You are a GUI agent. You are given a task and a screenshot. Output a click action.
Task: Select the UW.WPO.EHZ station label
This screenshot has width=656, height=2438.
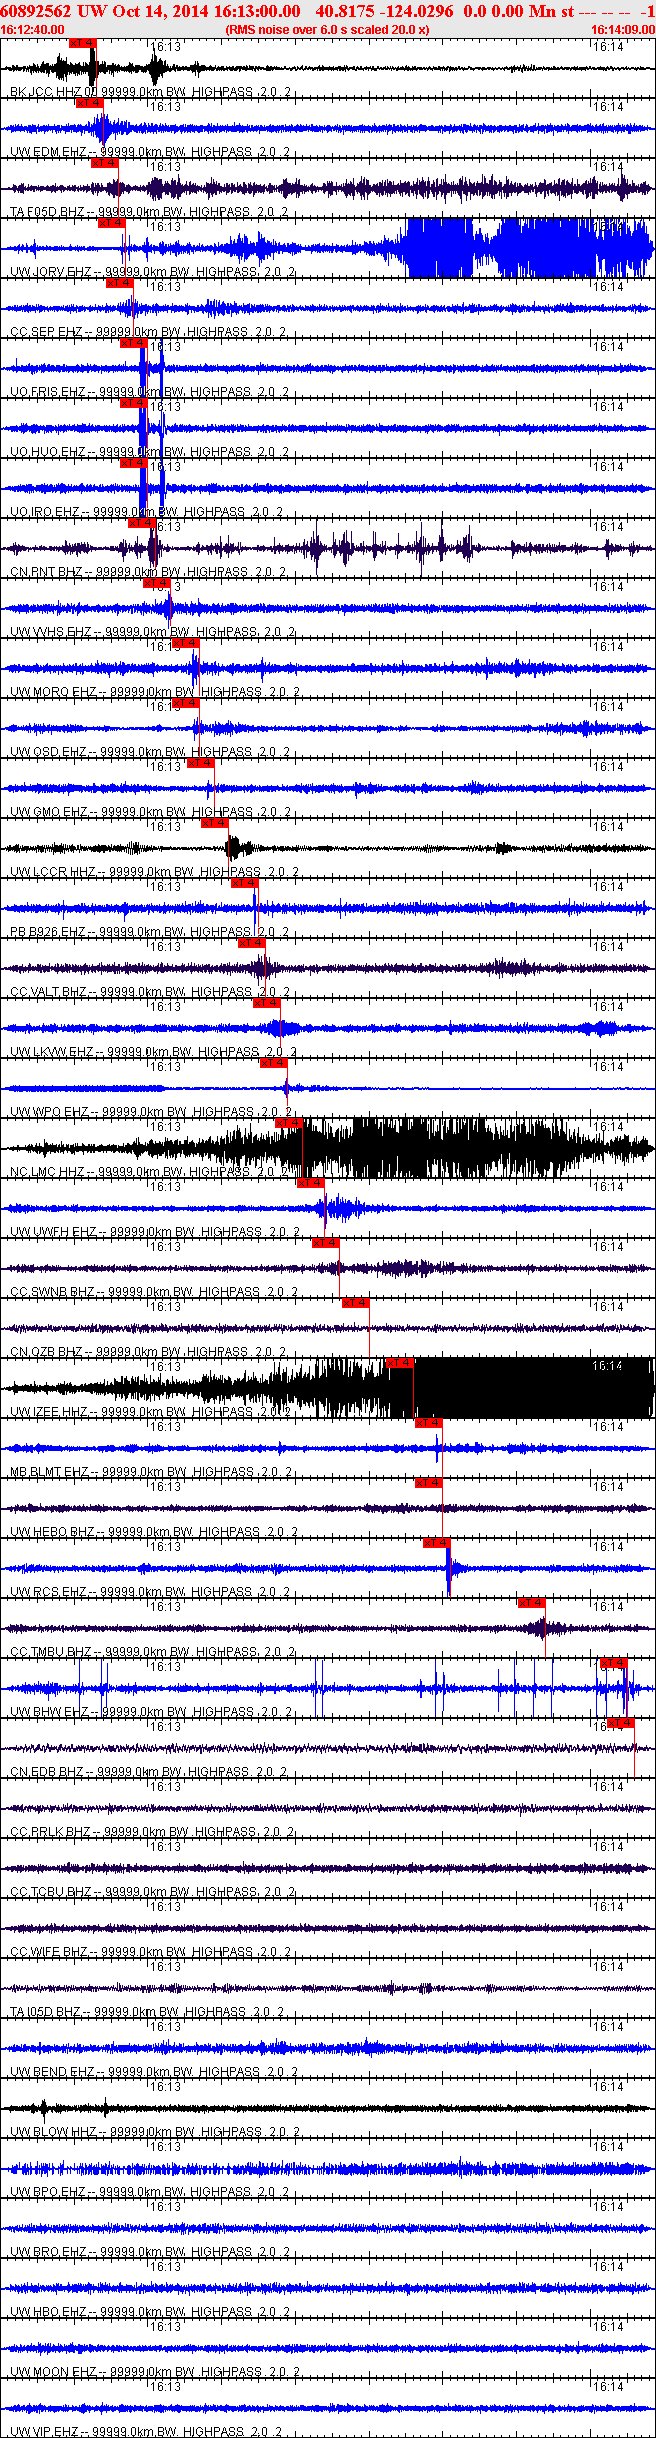click(49, 1112)
